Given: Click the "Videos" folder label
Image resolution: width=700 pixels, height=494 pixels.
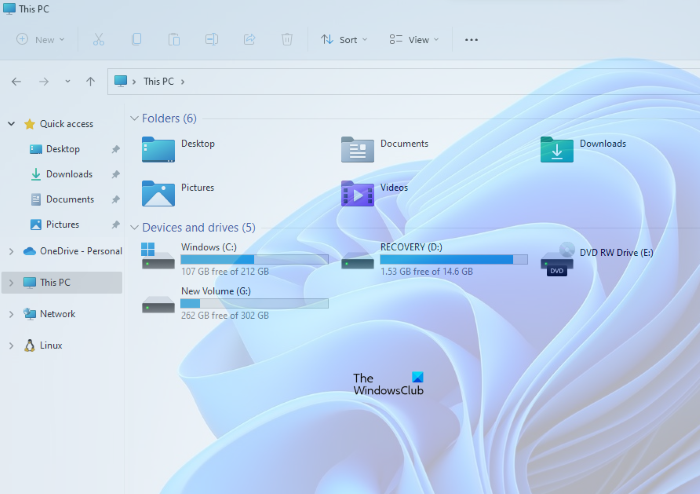Looking at the screenshot, I should click(x=394, y=187).
